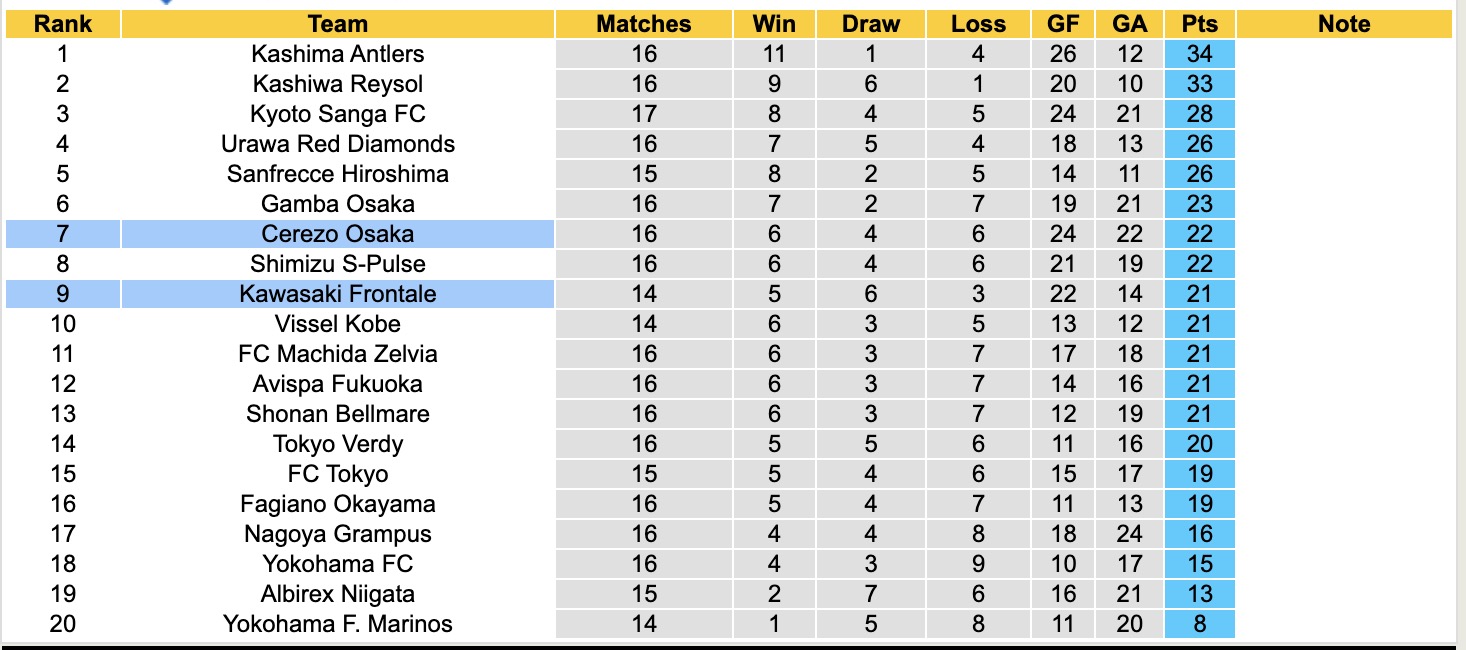Click the GF column header

click(1063, 24)
